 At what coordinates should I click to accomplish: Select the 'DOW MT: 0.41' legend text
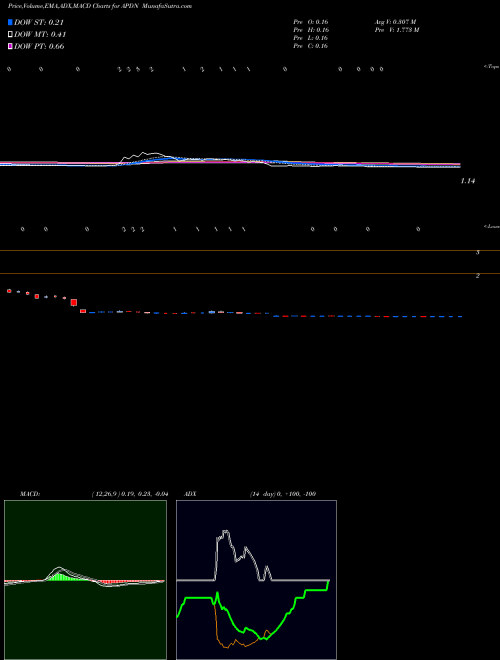40,35
